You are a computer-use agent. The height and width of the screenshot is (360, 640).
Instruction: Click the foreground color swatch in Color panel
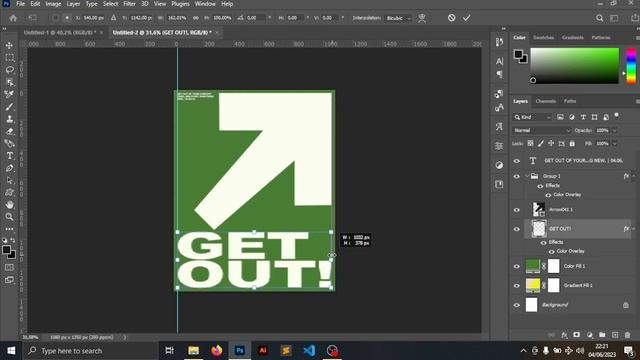tap(518, 54)
